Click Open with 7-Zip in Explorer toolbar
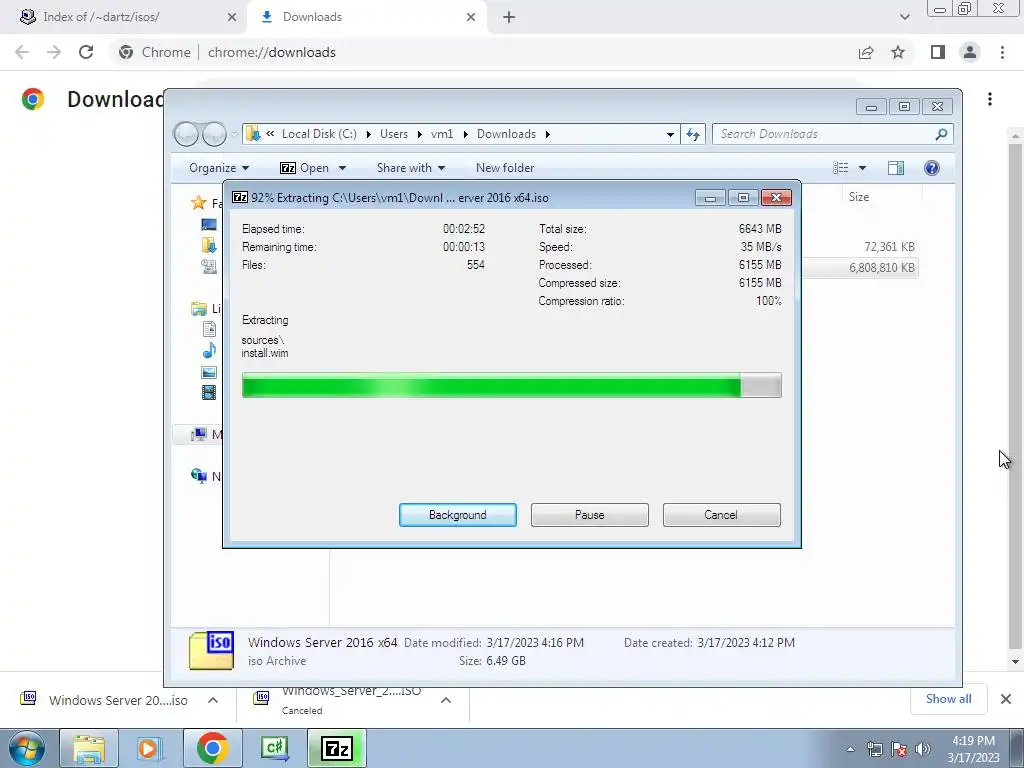This screenshot has height=768, width=1024. [x=304, y=168]
